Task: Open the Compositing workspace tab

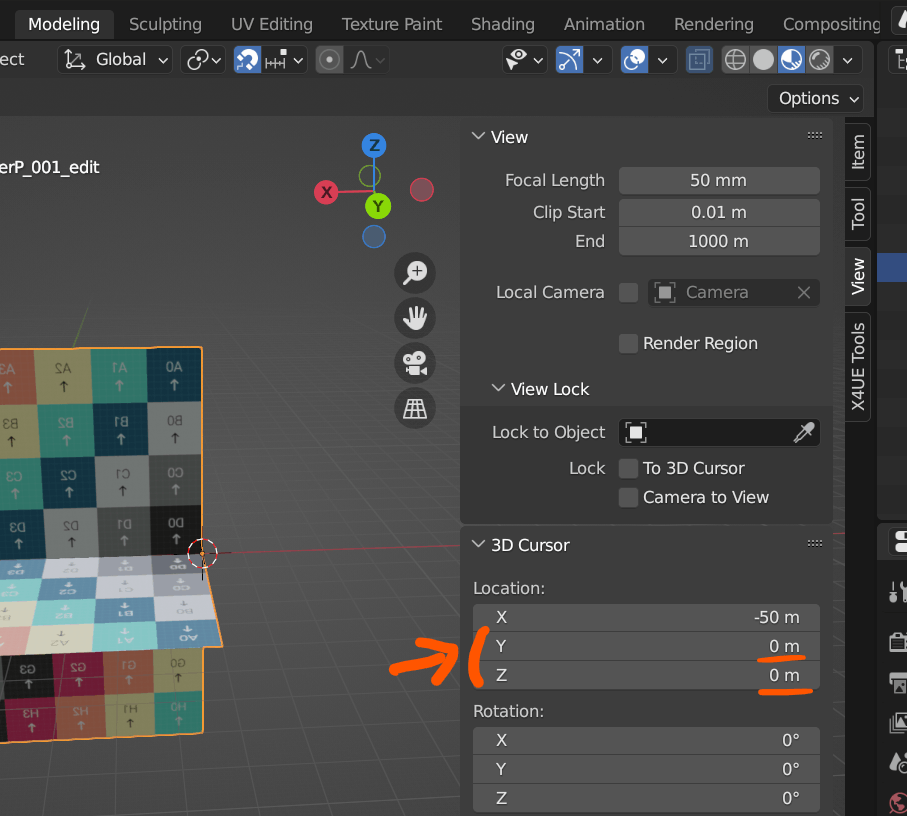Action: (x=831, y=24)
